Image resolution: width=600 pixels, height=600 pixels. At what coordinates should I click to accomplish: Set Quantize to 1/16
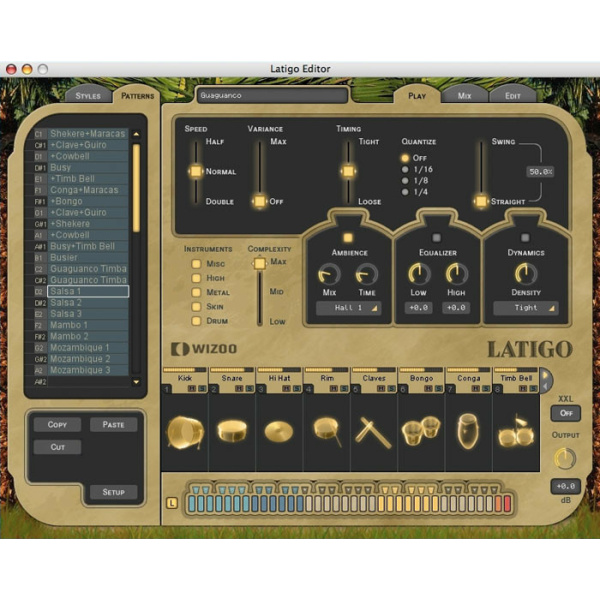coord(405,169)
